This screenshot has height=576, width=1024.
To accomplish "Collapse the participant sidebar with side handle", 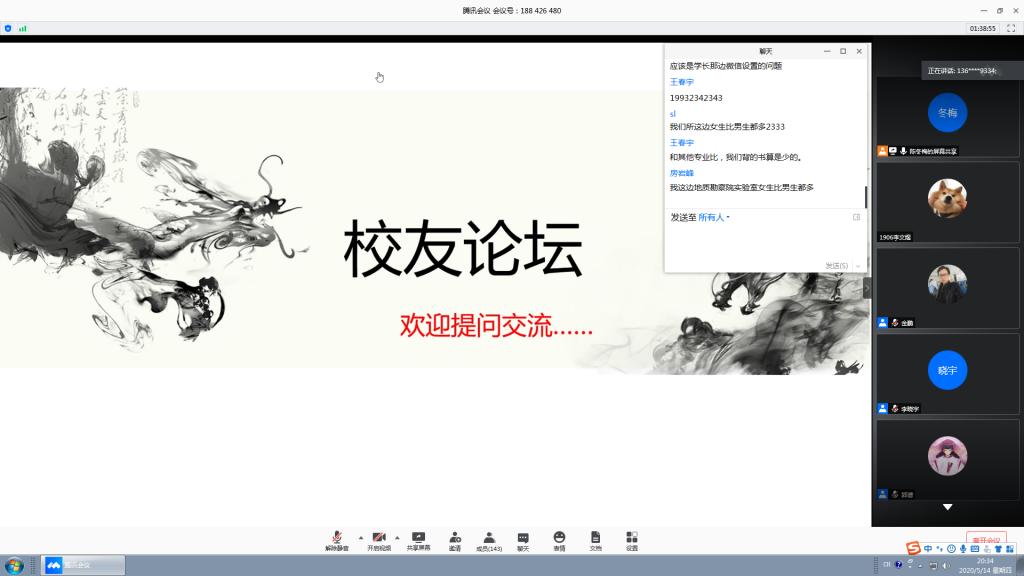I will click(x=867, y=288).
